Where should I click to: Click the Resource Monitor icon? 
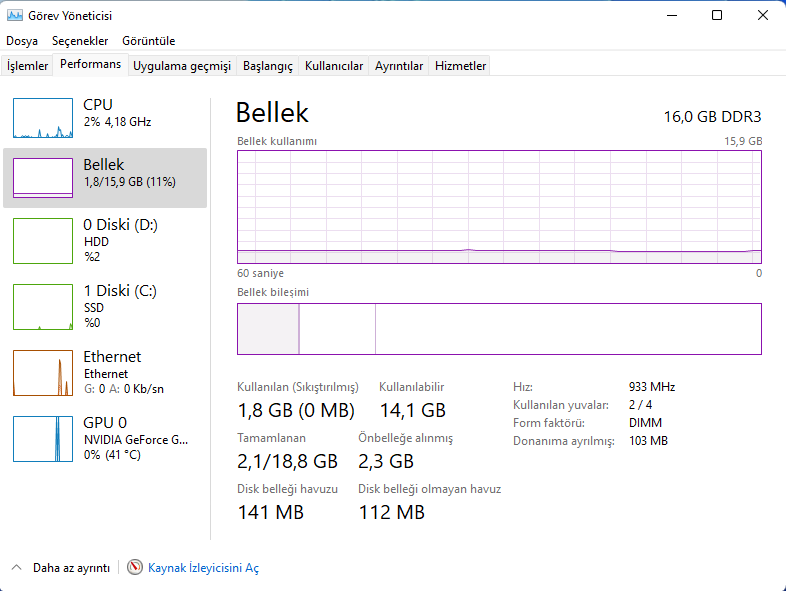135,567
